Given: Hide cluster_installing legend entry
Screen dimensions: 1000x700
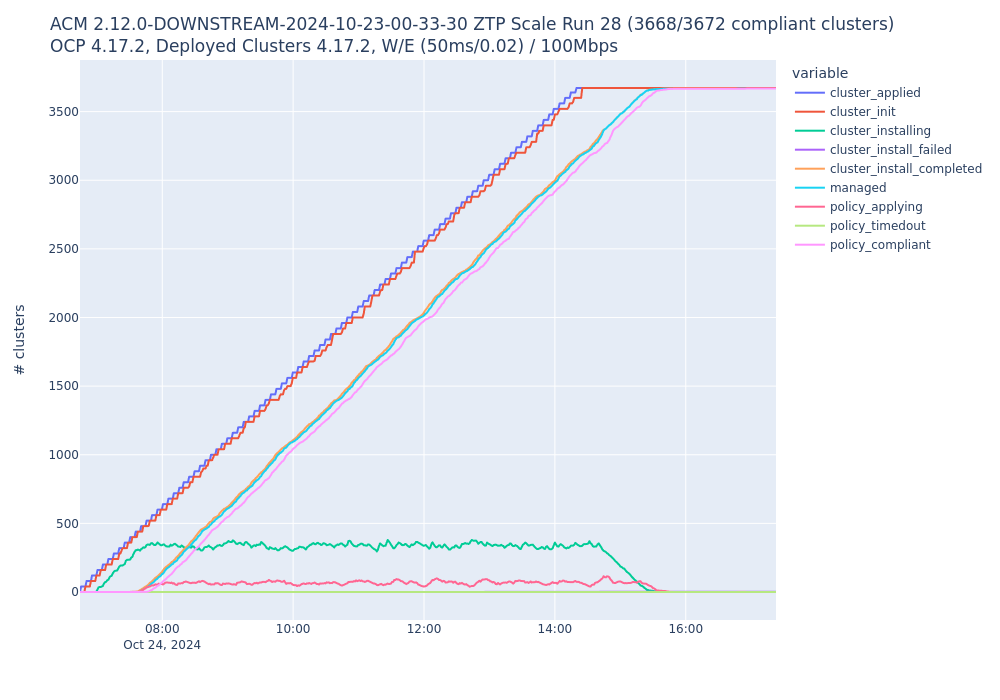Looking at the screenshot, I should point(862,131).
